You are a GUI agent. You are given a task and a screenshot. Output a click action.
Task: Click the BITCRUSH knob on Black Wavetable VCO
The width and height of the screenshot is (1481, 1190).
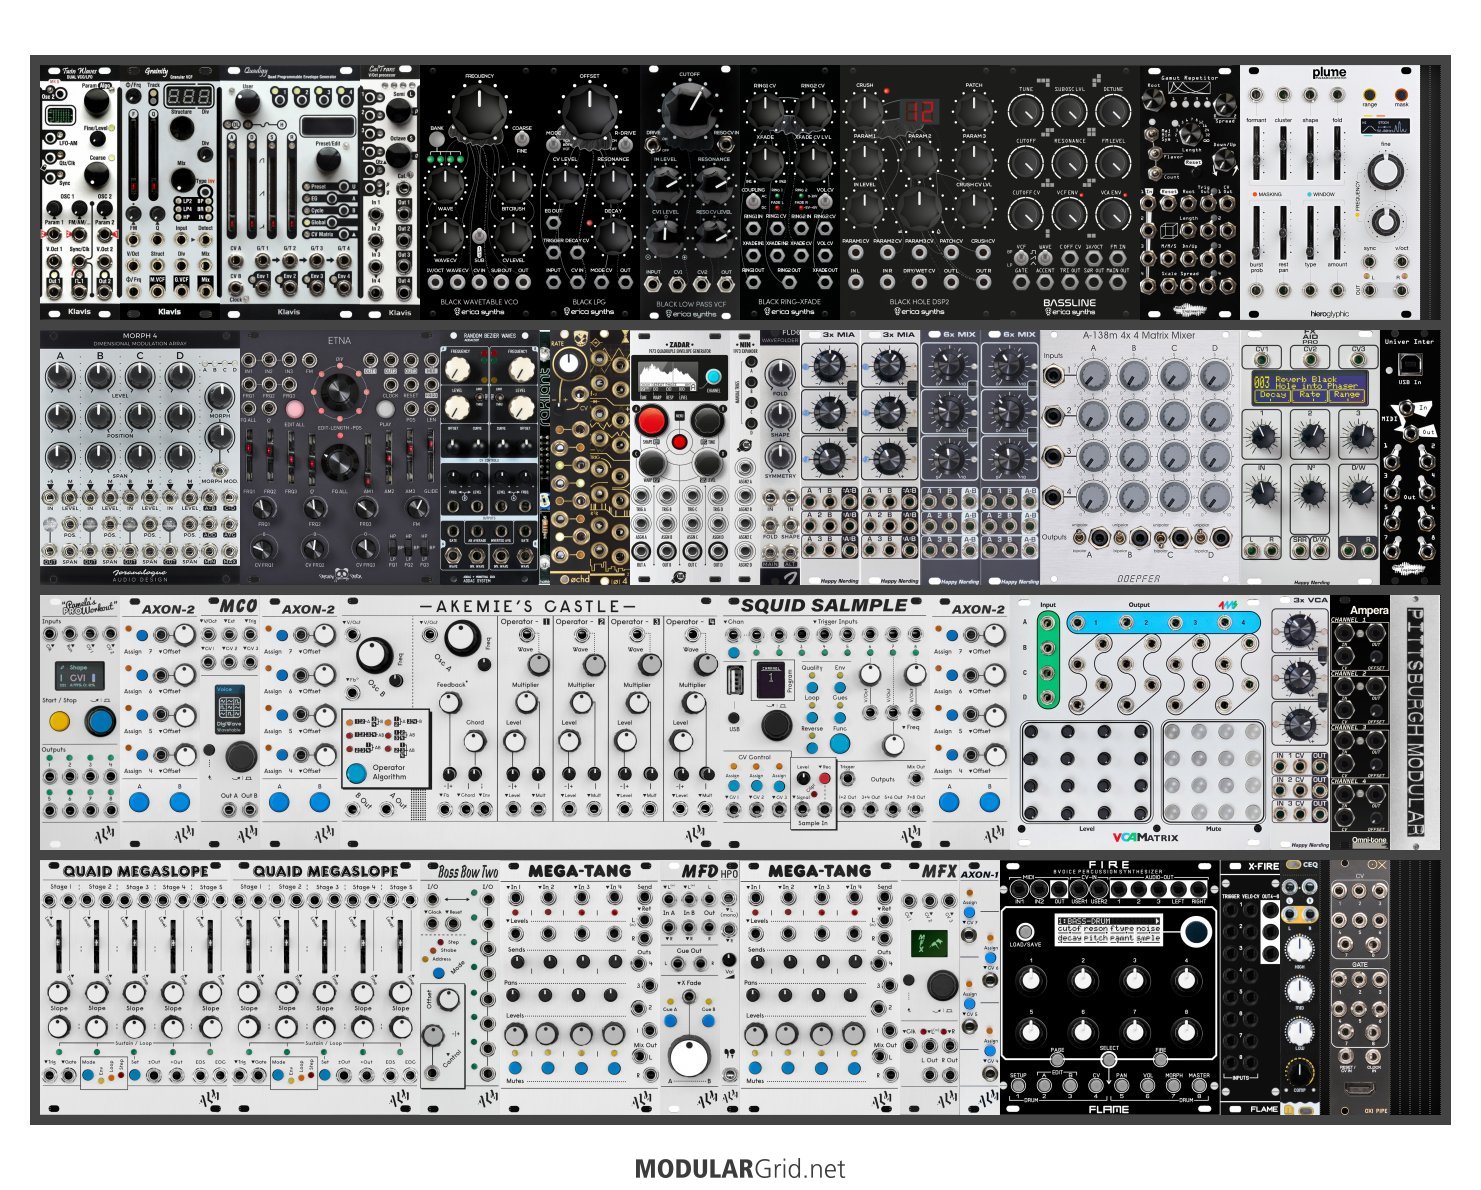point(513,185)
